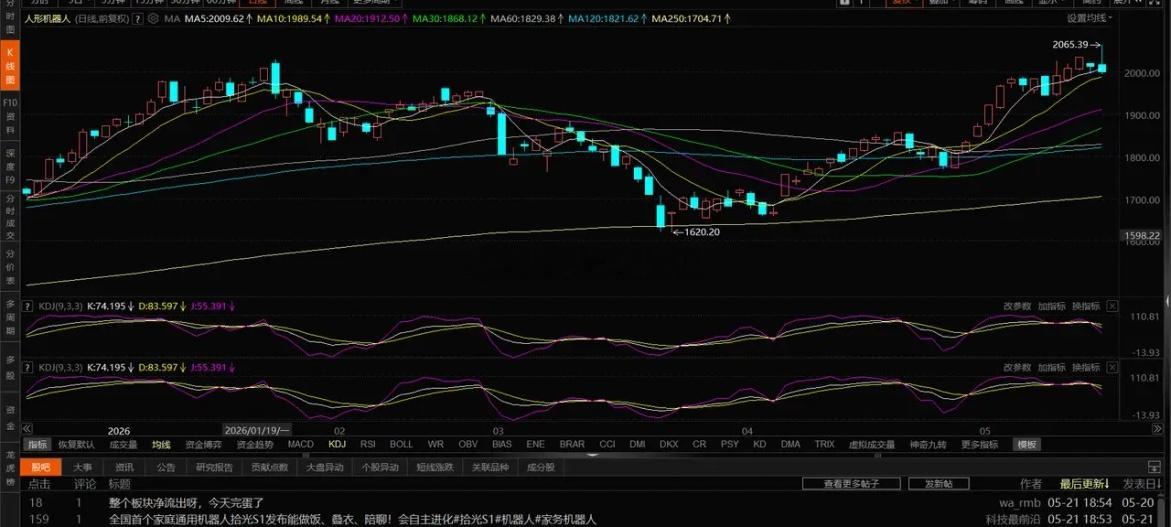Select the WR indicator
This screenshot has width=1171, height=527.
435,444
